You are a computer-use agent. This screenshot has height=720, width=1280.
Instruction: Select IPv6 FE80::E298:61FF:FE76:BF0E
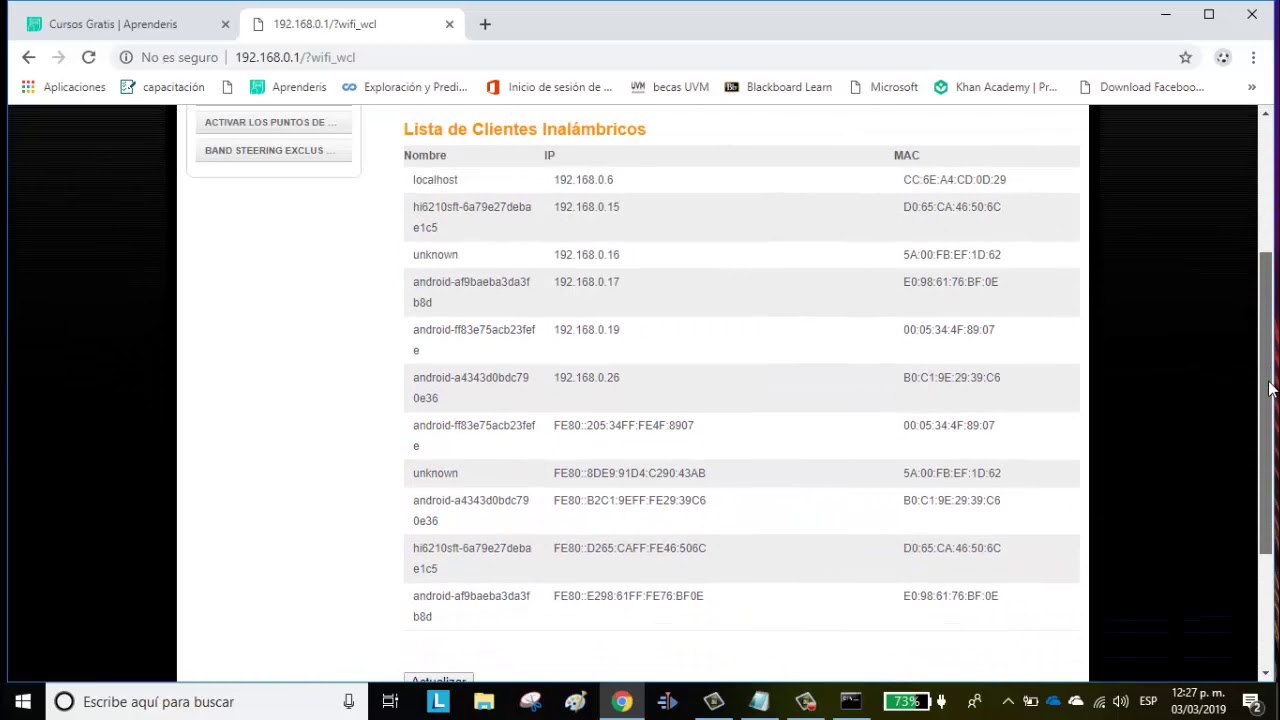pos(628,596)
